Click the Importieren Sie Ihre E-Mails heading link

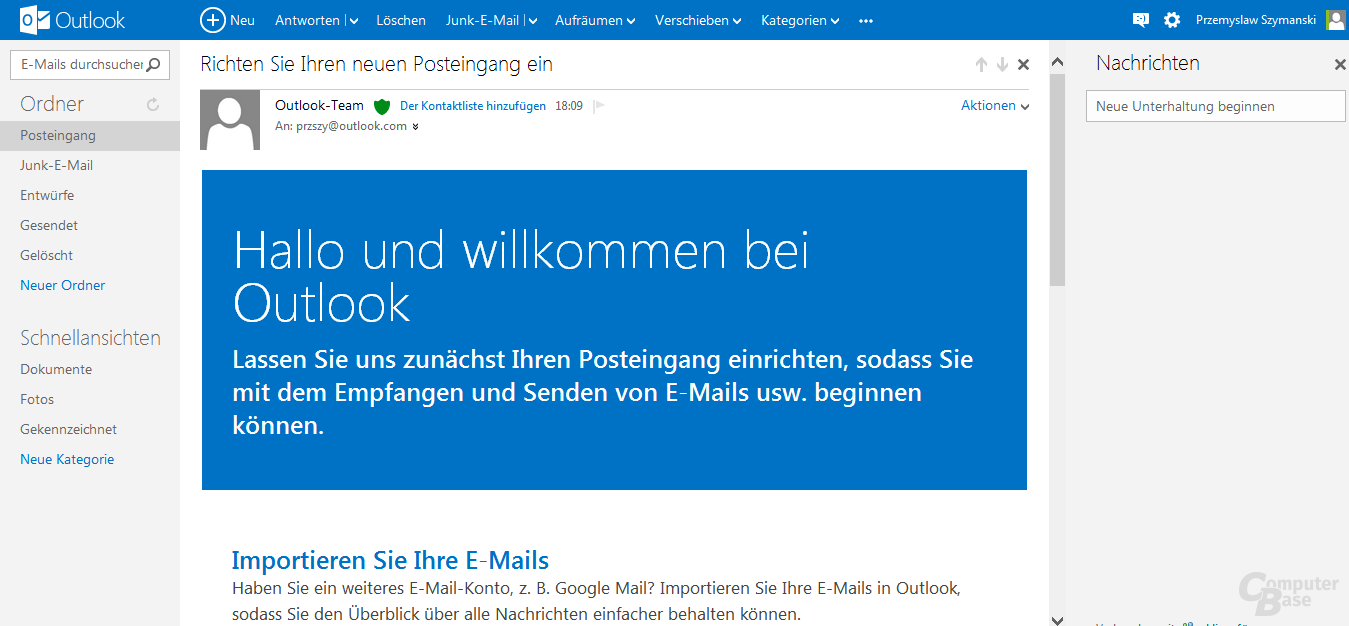pos(390,560)
